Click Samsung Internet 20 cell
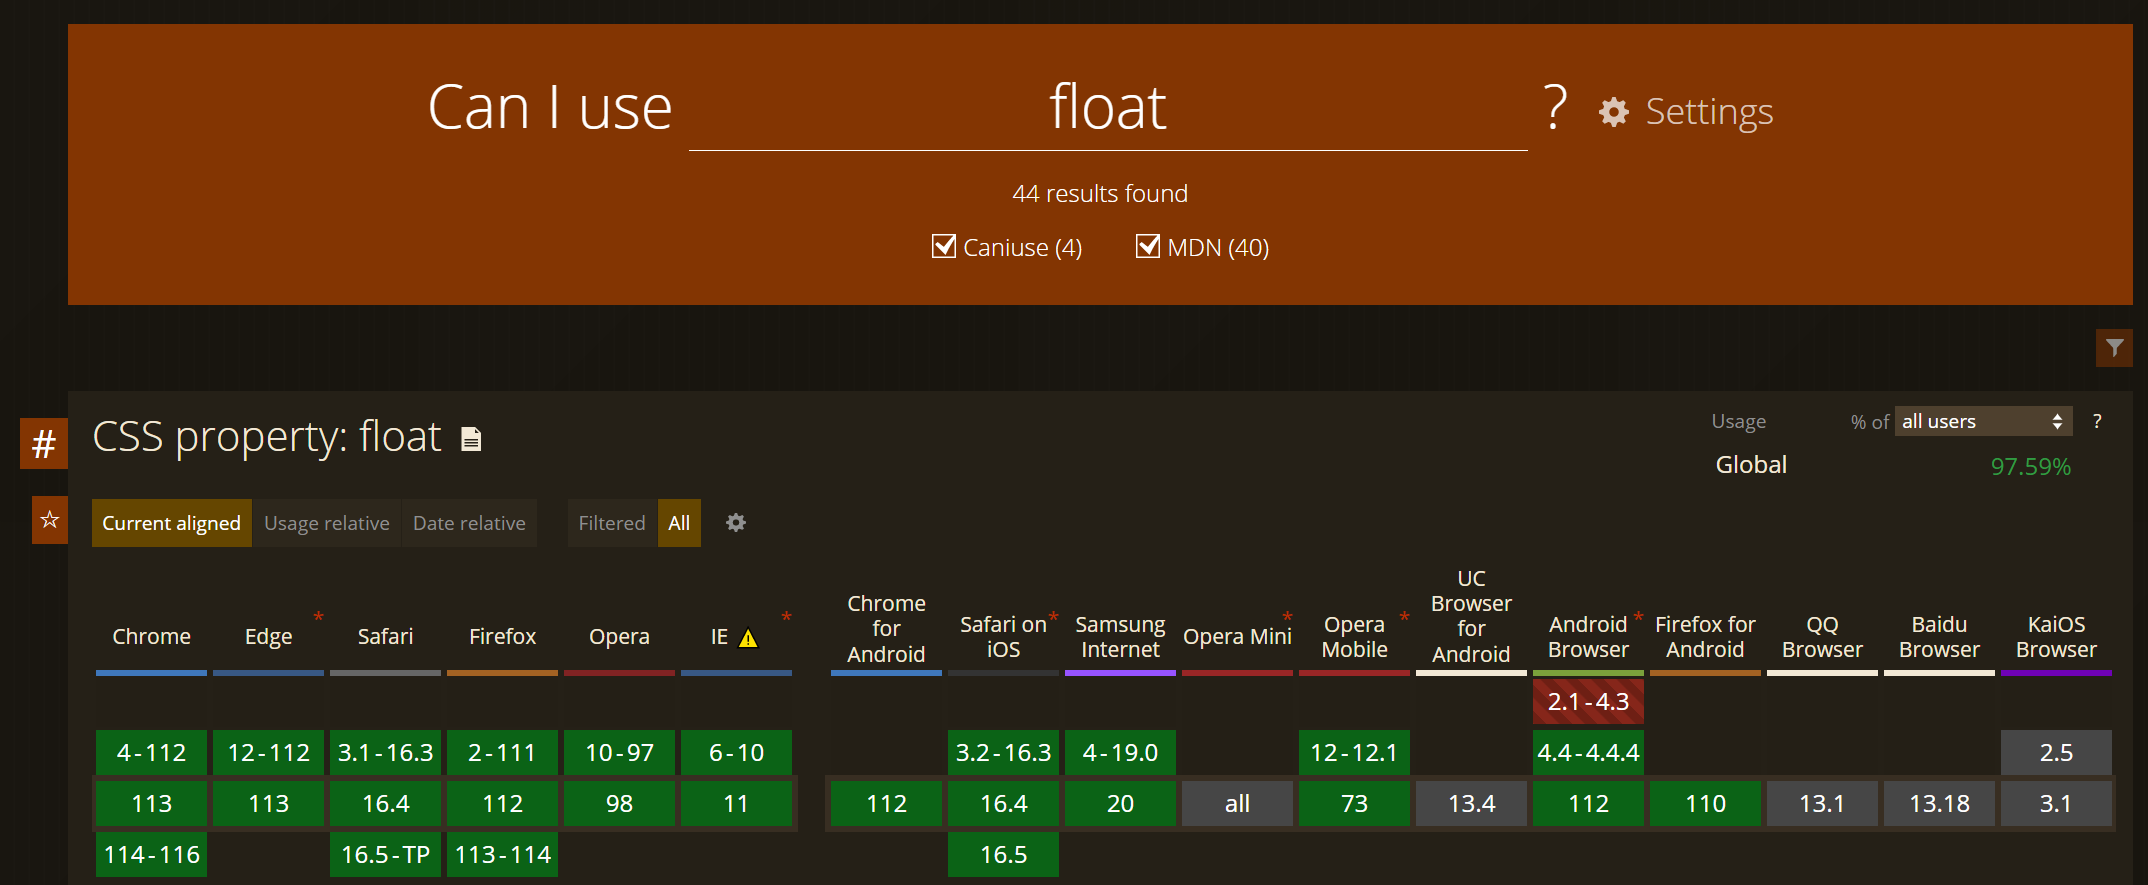The image size is (2148, 885). (1121, 803)
